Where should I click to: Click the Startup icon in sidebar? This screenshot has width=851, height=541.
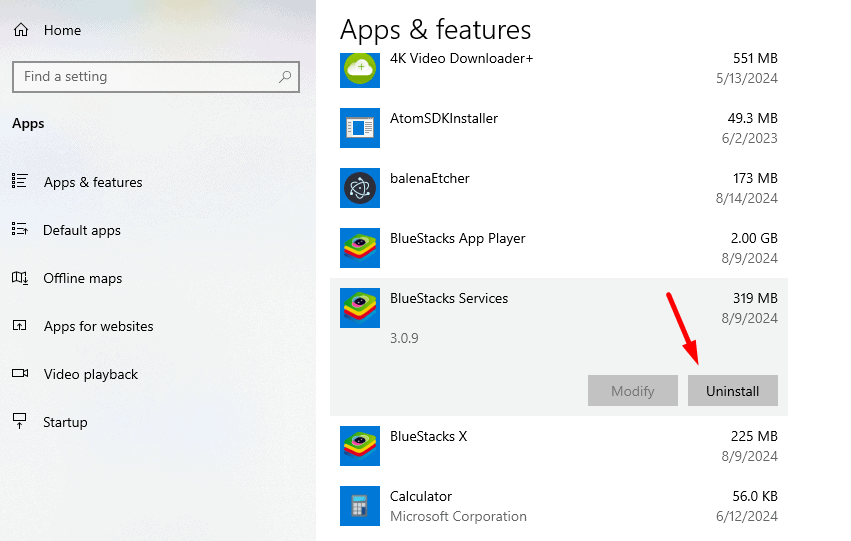[20, 421]
